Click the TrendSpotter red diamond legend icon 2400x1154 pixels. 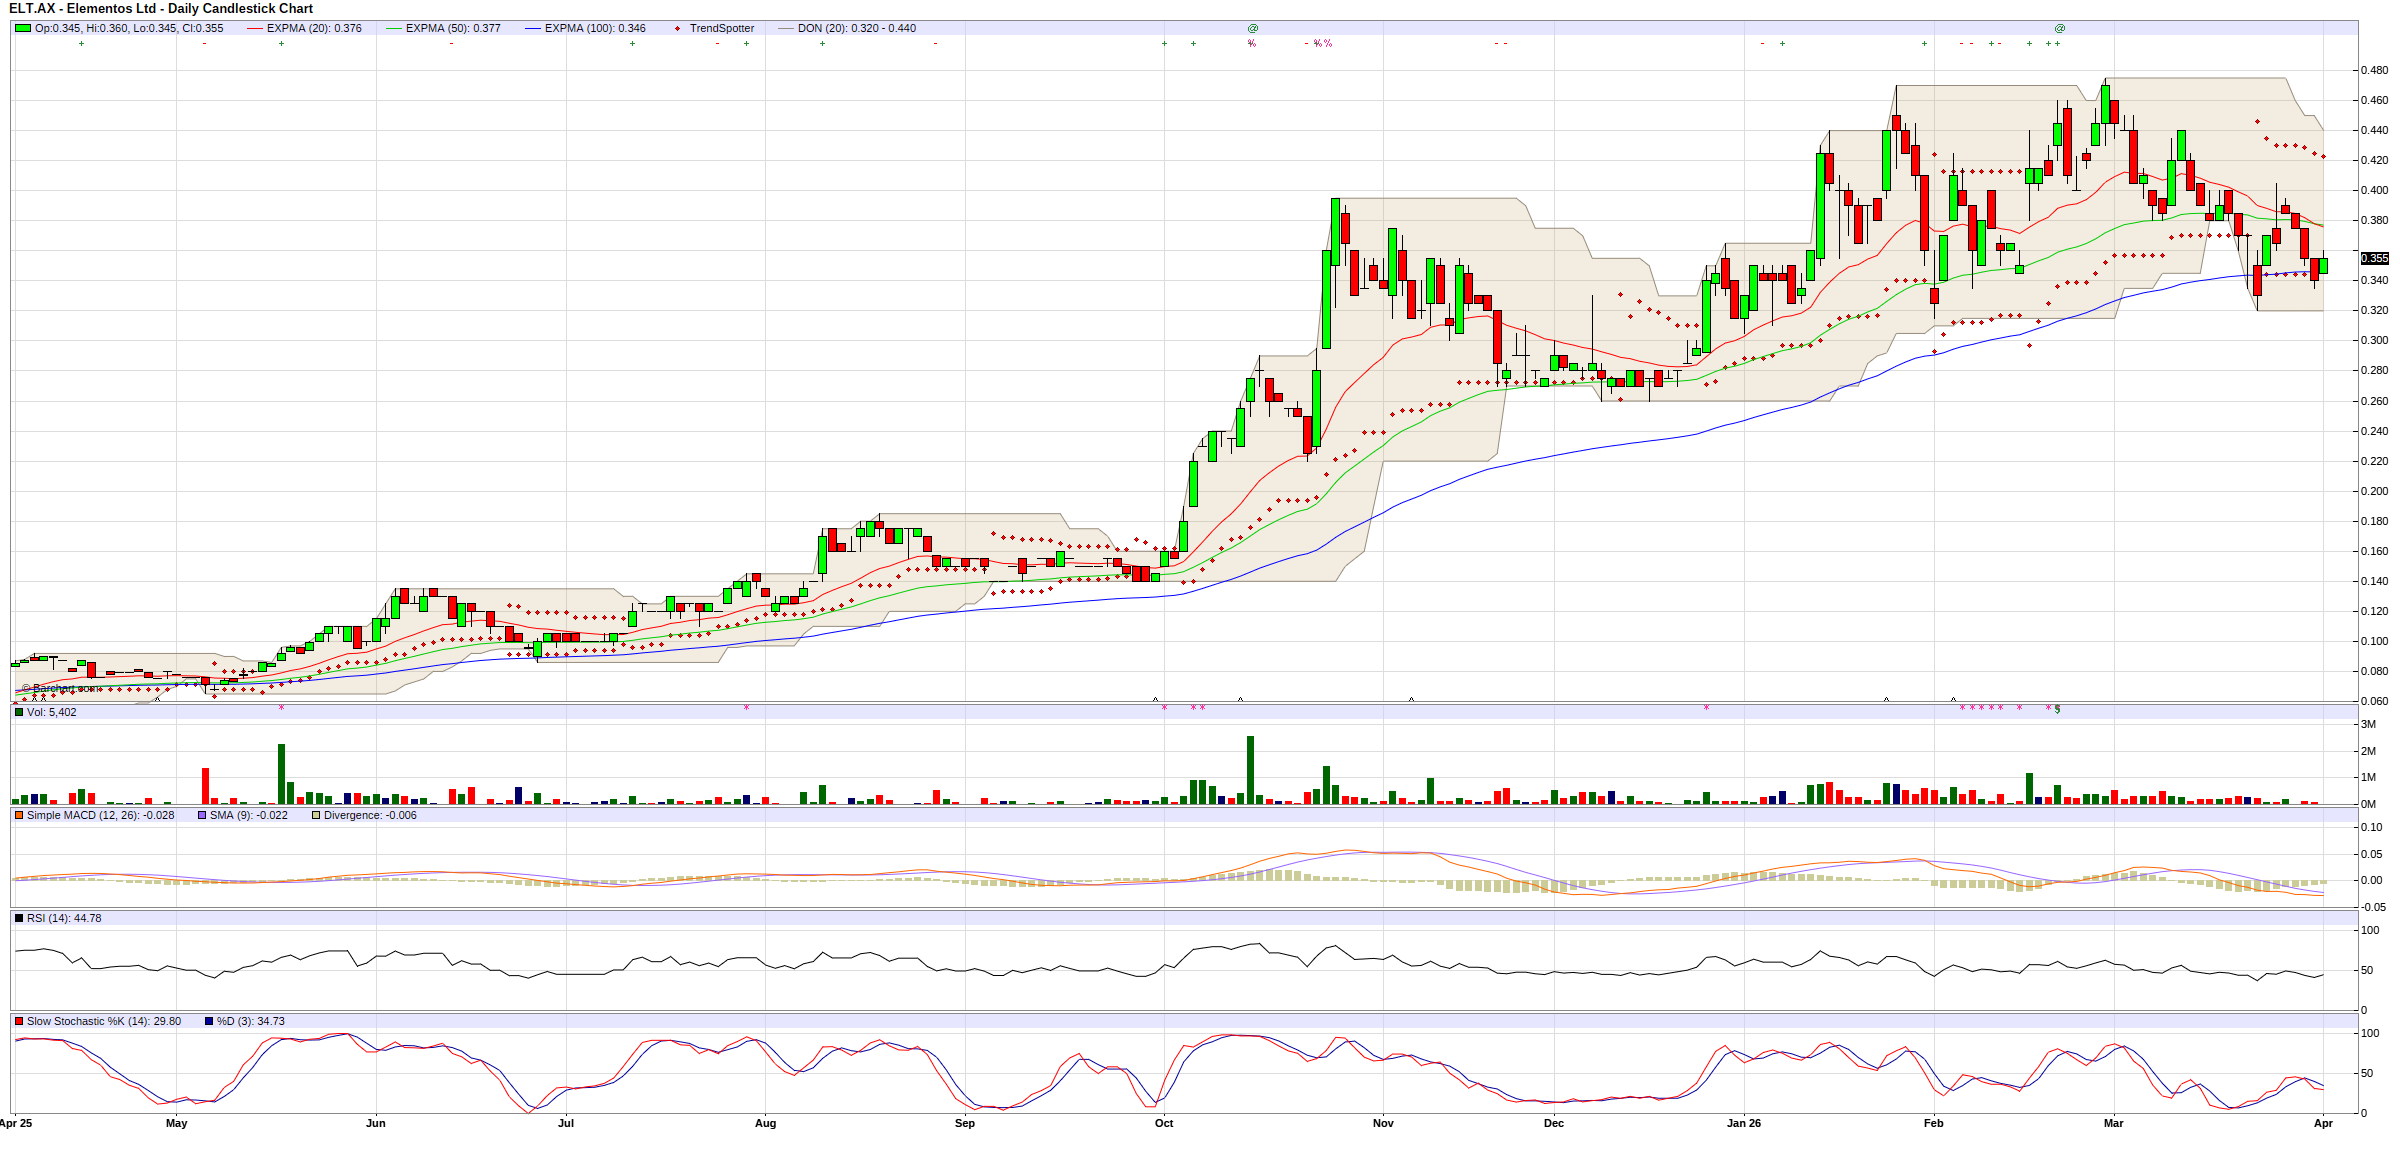pos(677,28)
